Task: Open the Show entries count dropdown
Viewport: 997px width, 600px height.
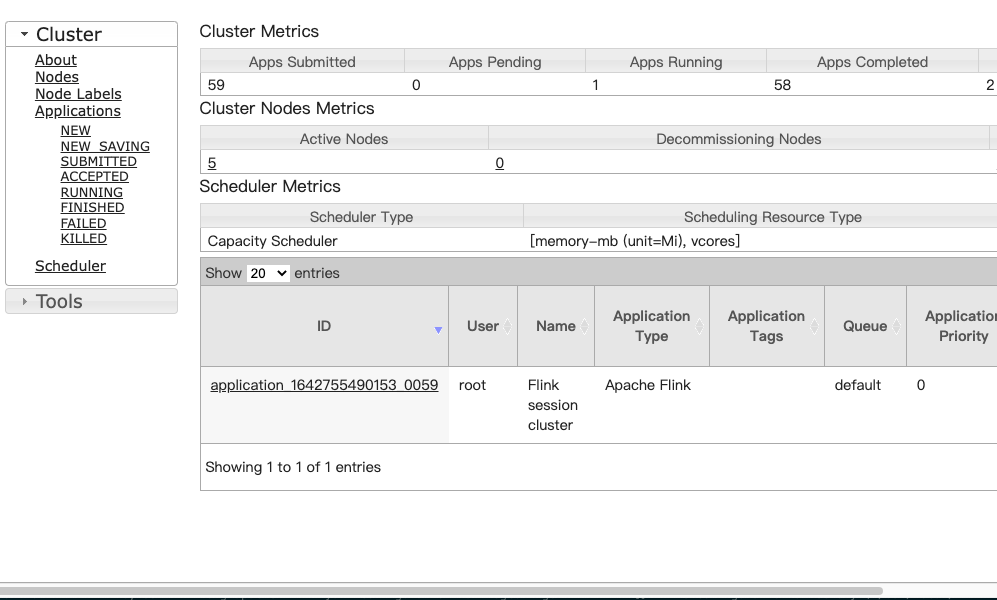Action: pos(268,273)
